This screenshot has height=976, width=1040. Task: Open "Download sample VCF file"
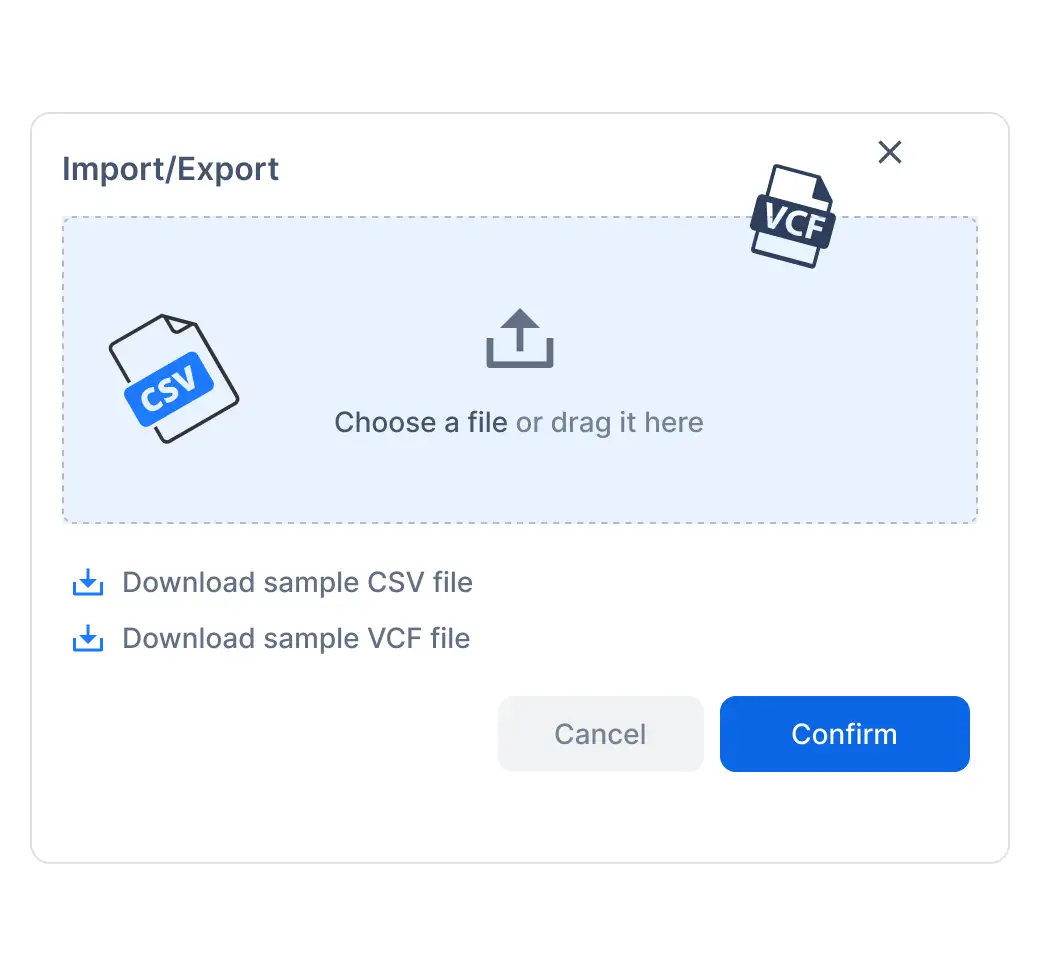[295, 638]
